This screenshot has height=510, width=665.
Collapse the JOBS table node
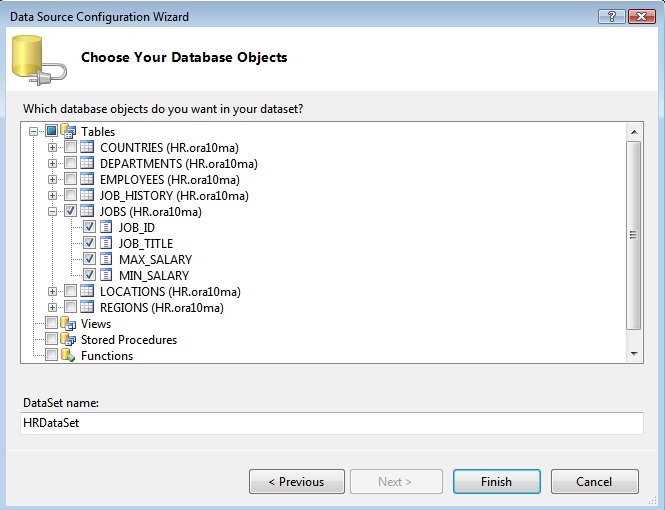(53, 212)
